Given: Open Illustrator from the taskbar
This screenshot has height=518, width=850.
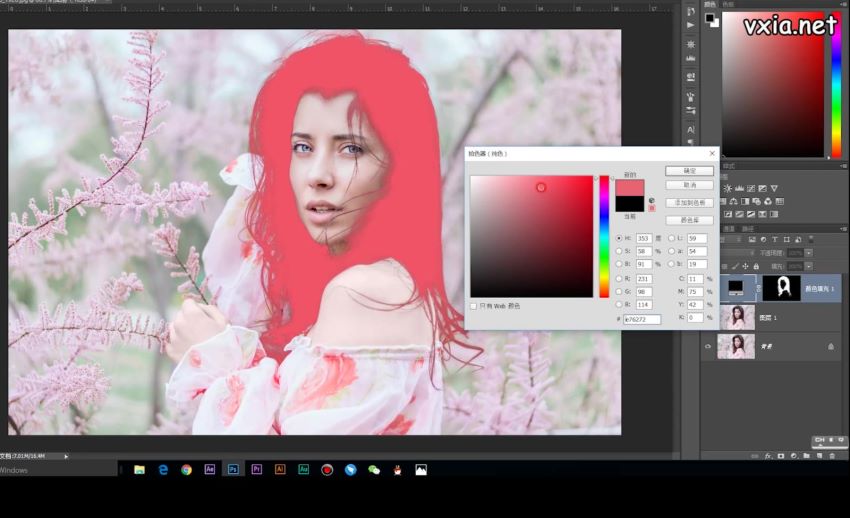Looking at the screenshot, I should 280,469.
